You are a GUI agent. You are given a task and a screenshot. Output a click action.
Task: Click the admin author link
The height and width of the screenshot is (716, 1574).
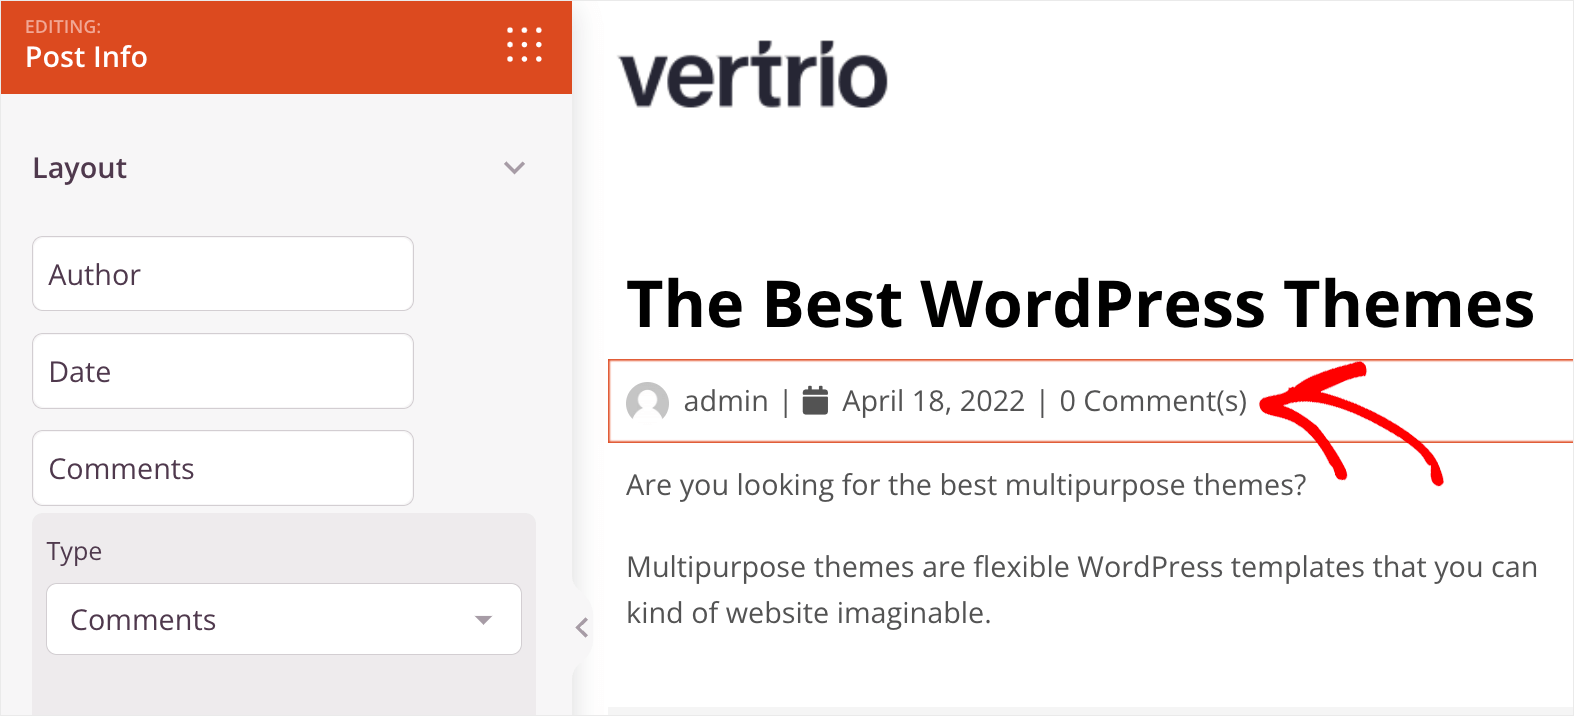point(726,401)
